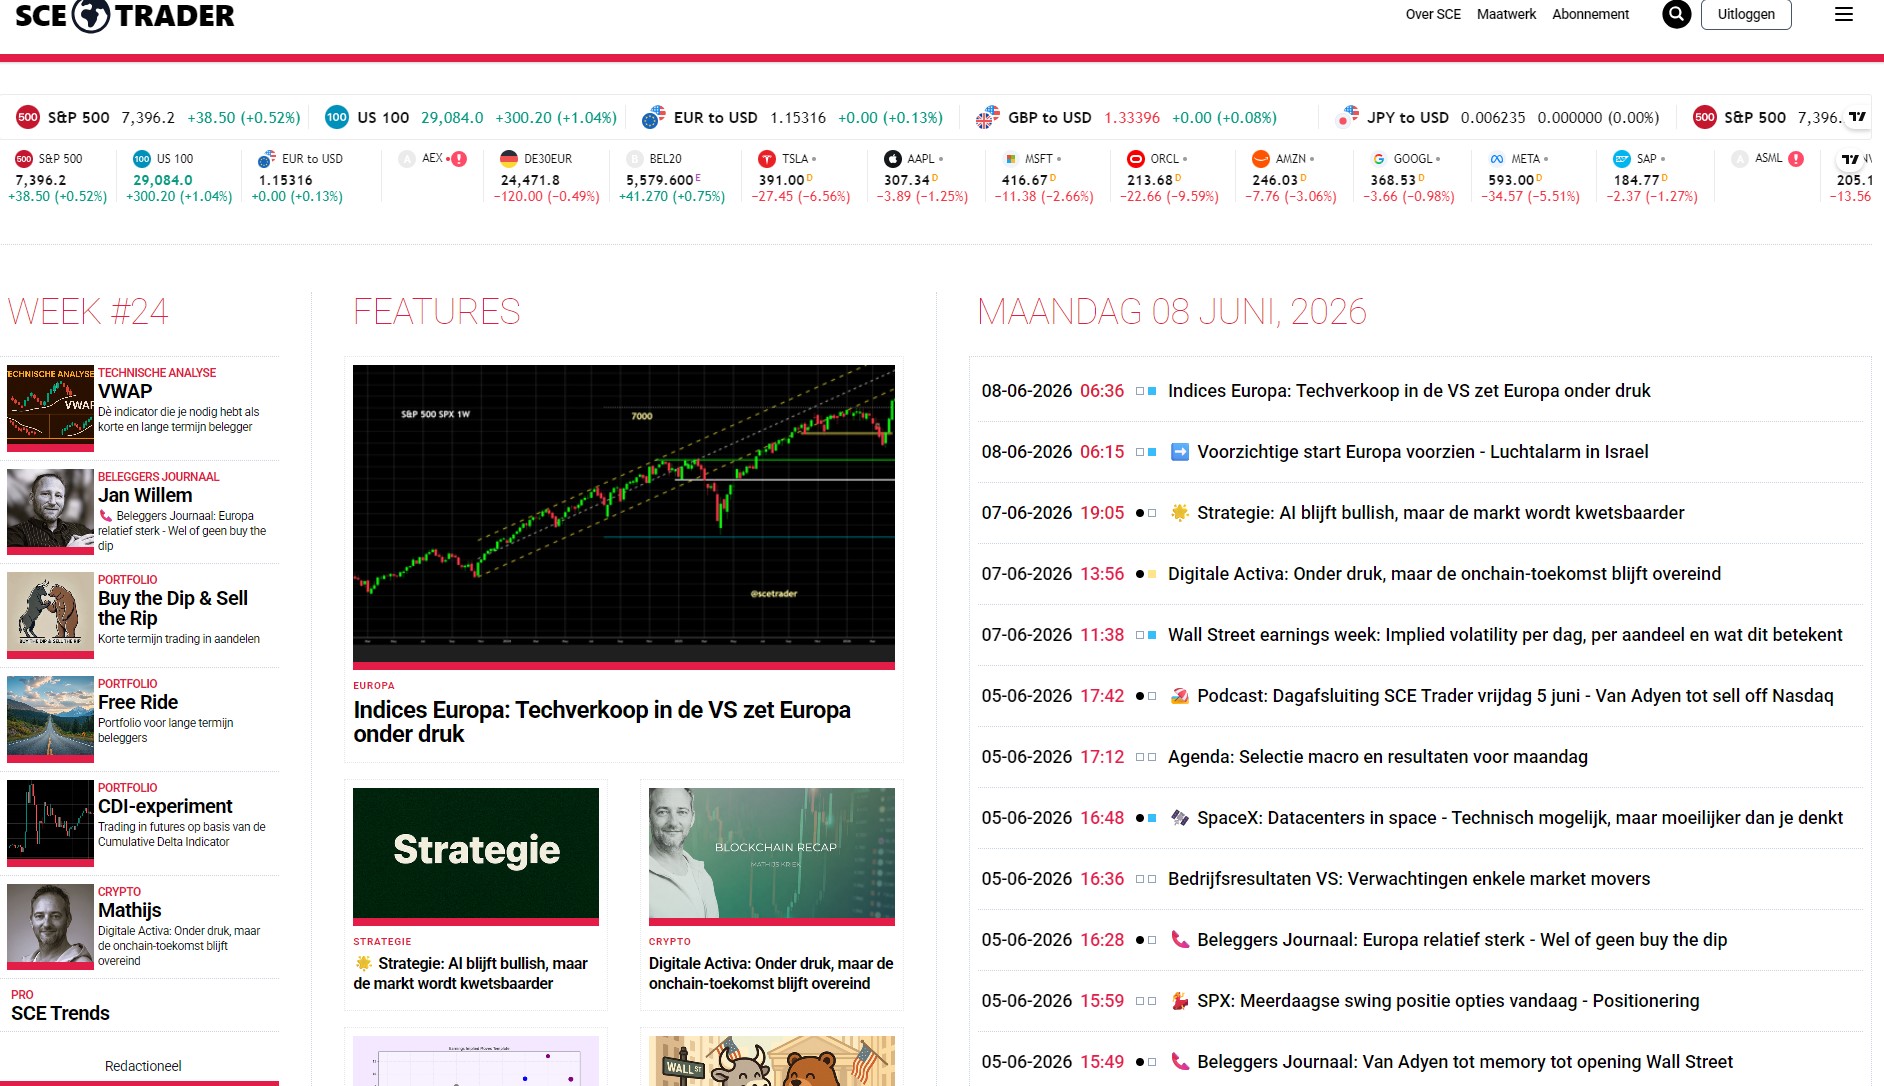Click the CDI-experiment chart thumbnail
This screenshot has width=1884, height=1086.
click(x=50, y=824)
